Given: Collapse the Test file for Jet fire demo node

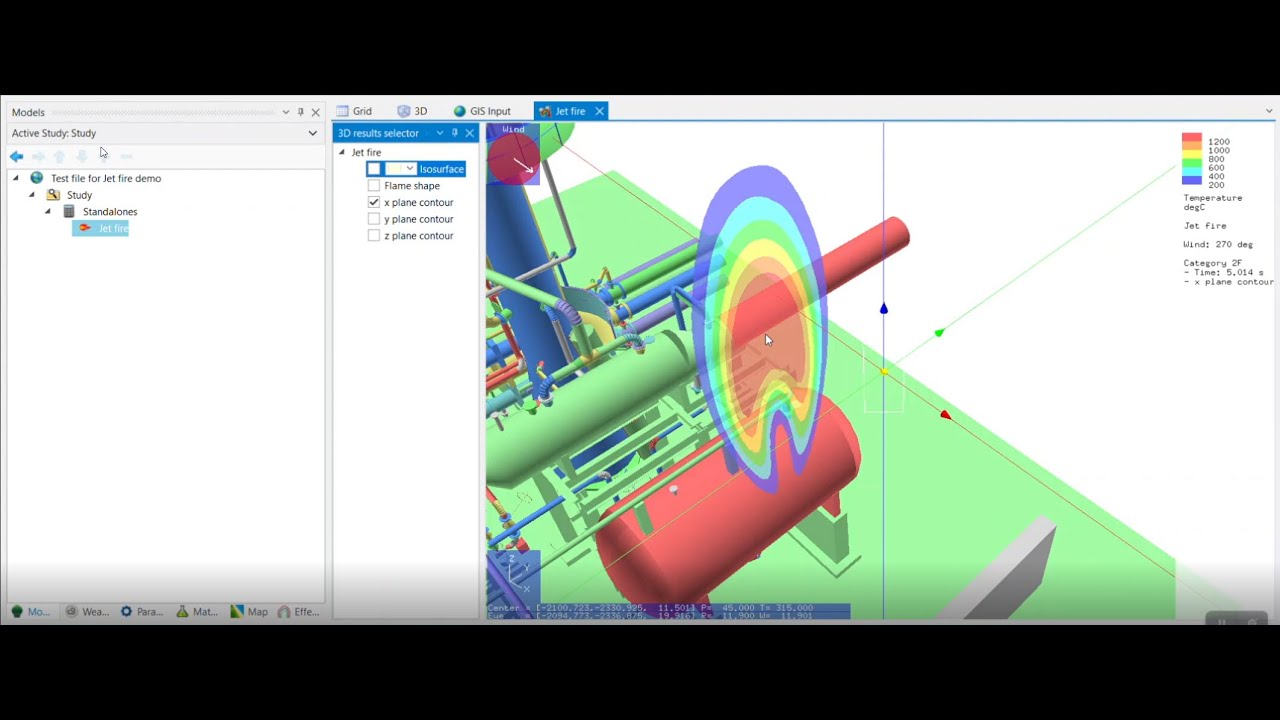Looking at the screenshot, I should [x=15, y=178].
